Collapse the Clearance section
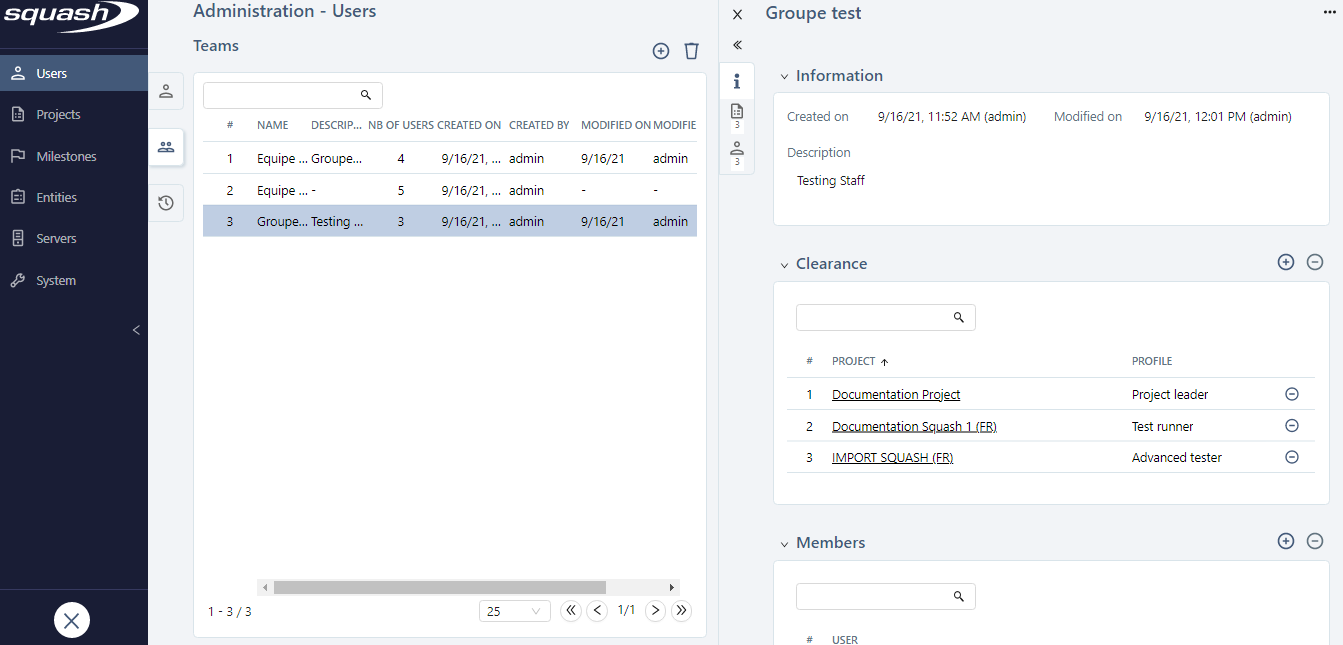The height and width of the screenshot is (645, 1343). coord(785,265)
